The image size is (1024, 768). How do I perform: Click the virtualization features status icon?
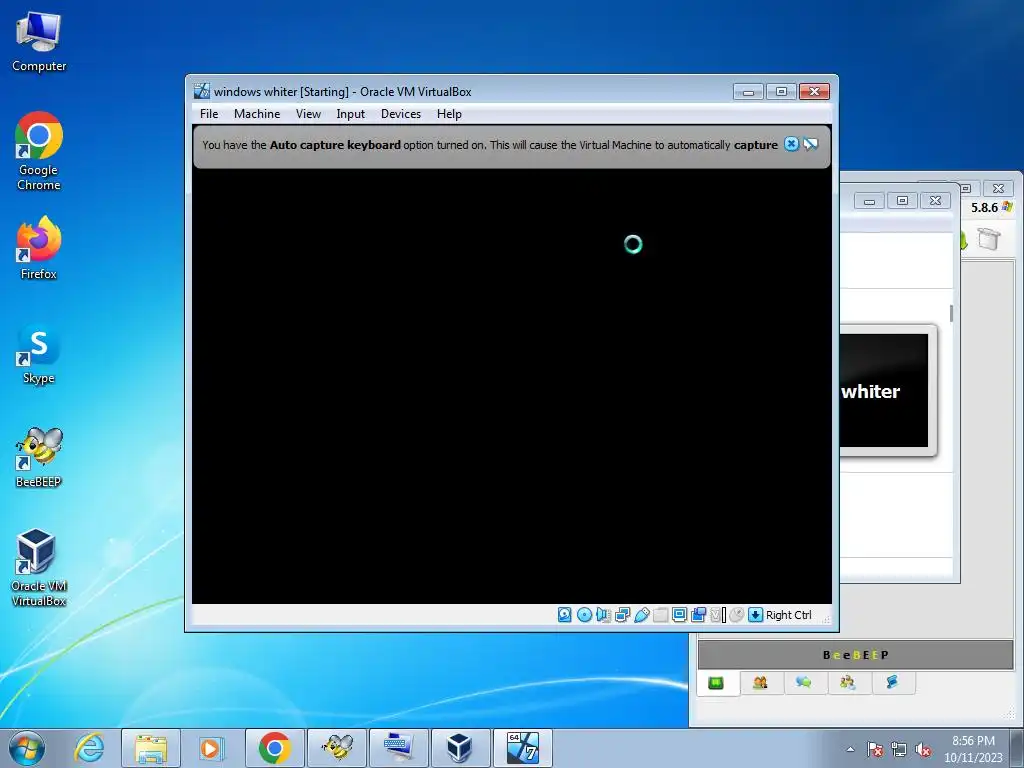coord(717,615)
